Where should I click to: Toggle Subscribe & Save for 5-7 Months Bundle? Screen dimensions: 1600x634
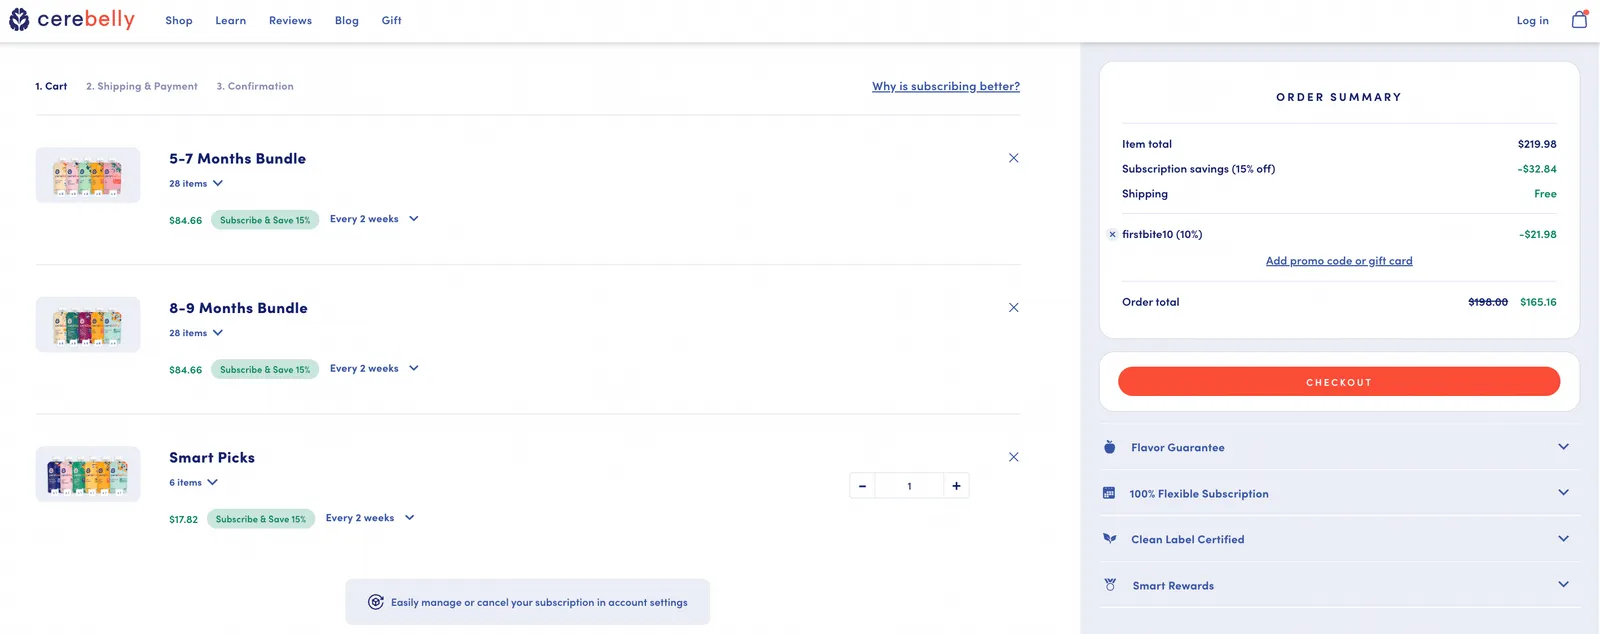[x=265, y=220]
